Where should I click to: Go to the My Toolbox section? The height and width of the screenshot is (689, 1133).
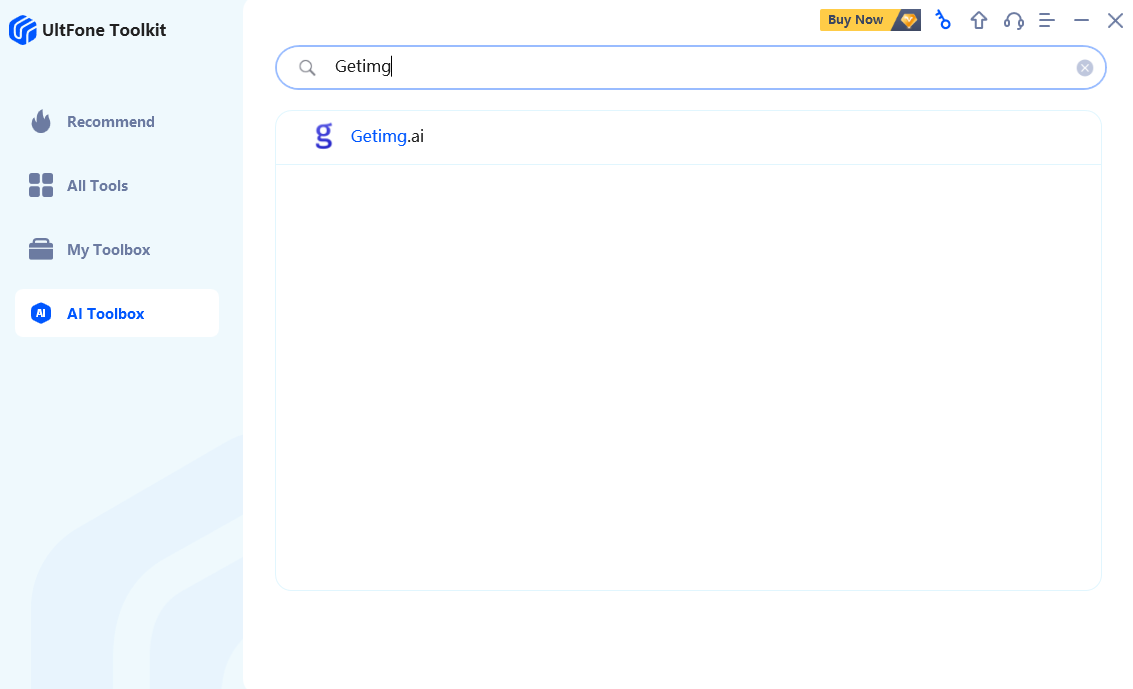[x=108, y=249]
